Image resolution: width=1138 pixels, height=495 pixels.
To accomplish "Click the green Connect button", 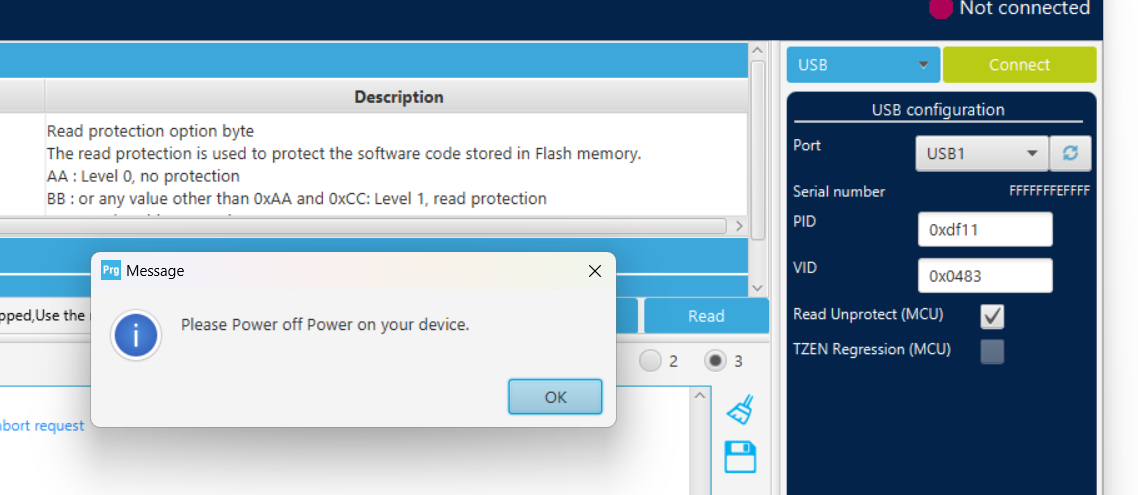I will 1019,65.
